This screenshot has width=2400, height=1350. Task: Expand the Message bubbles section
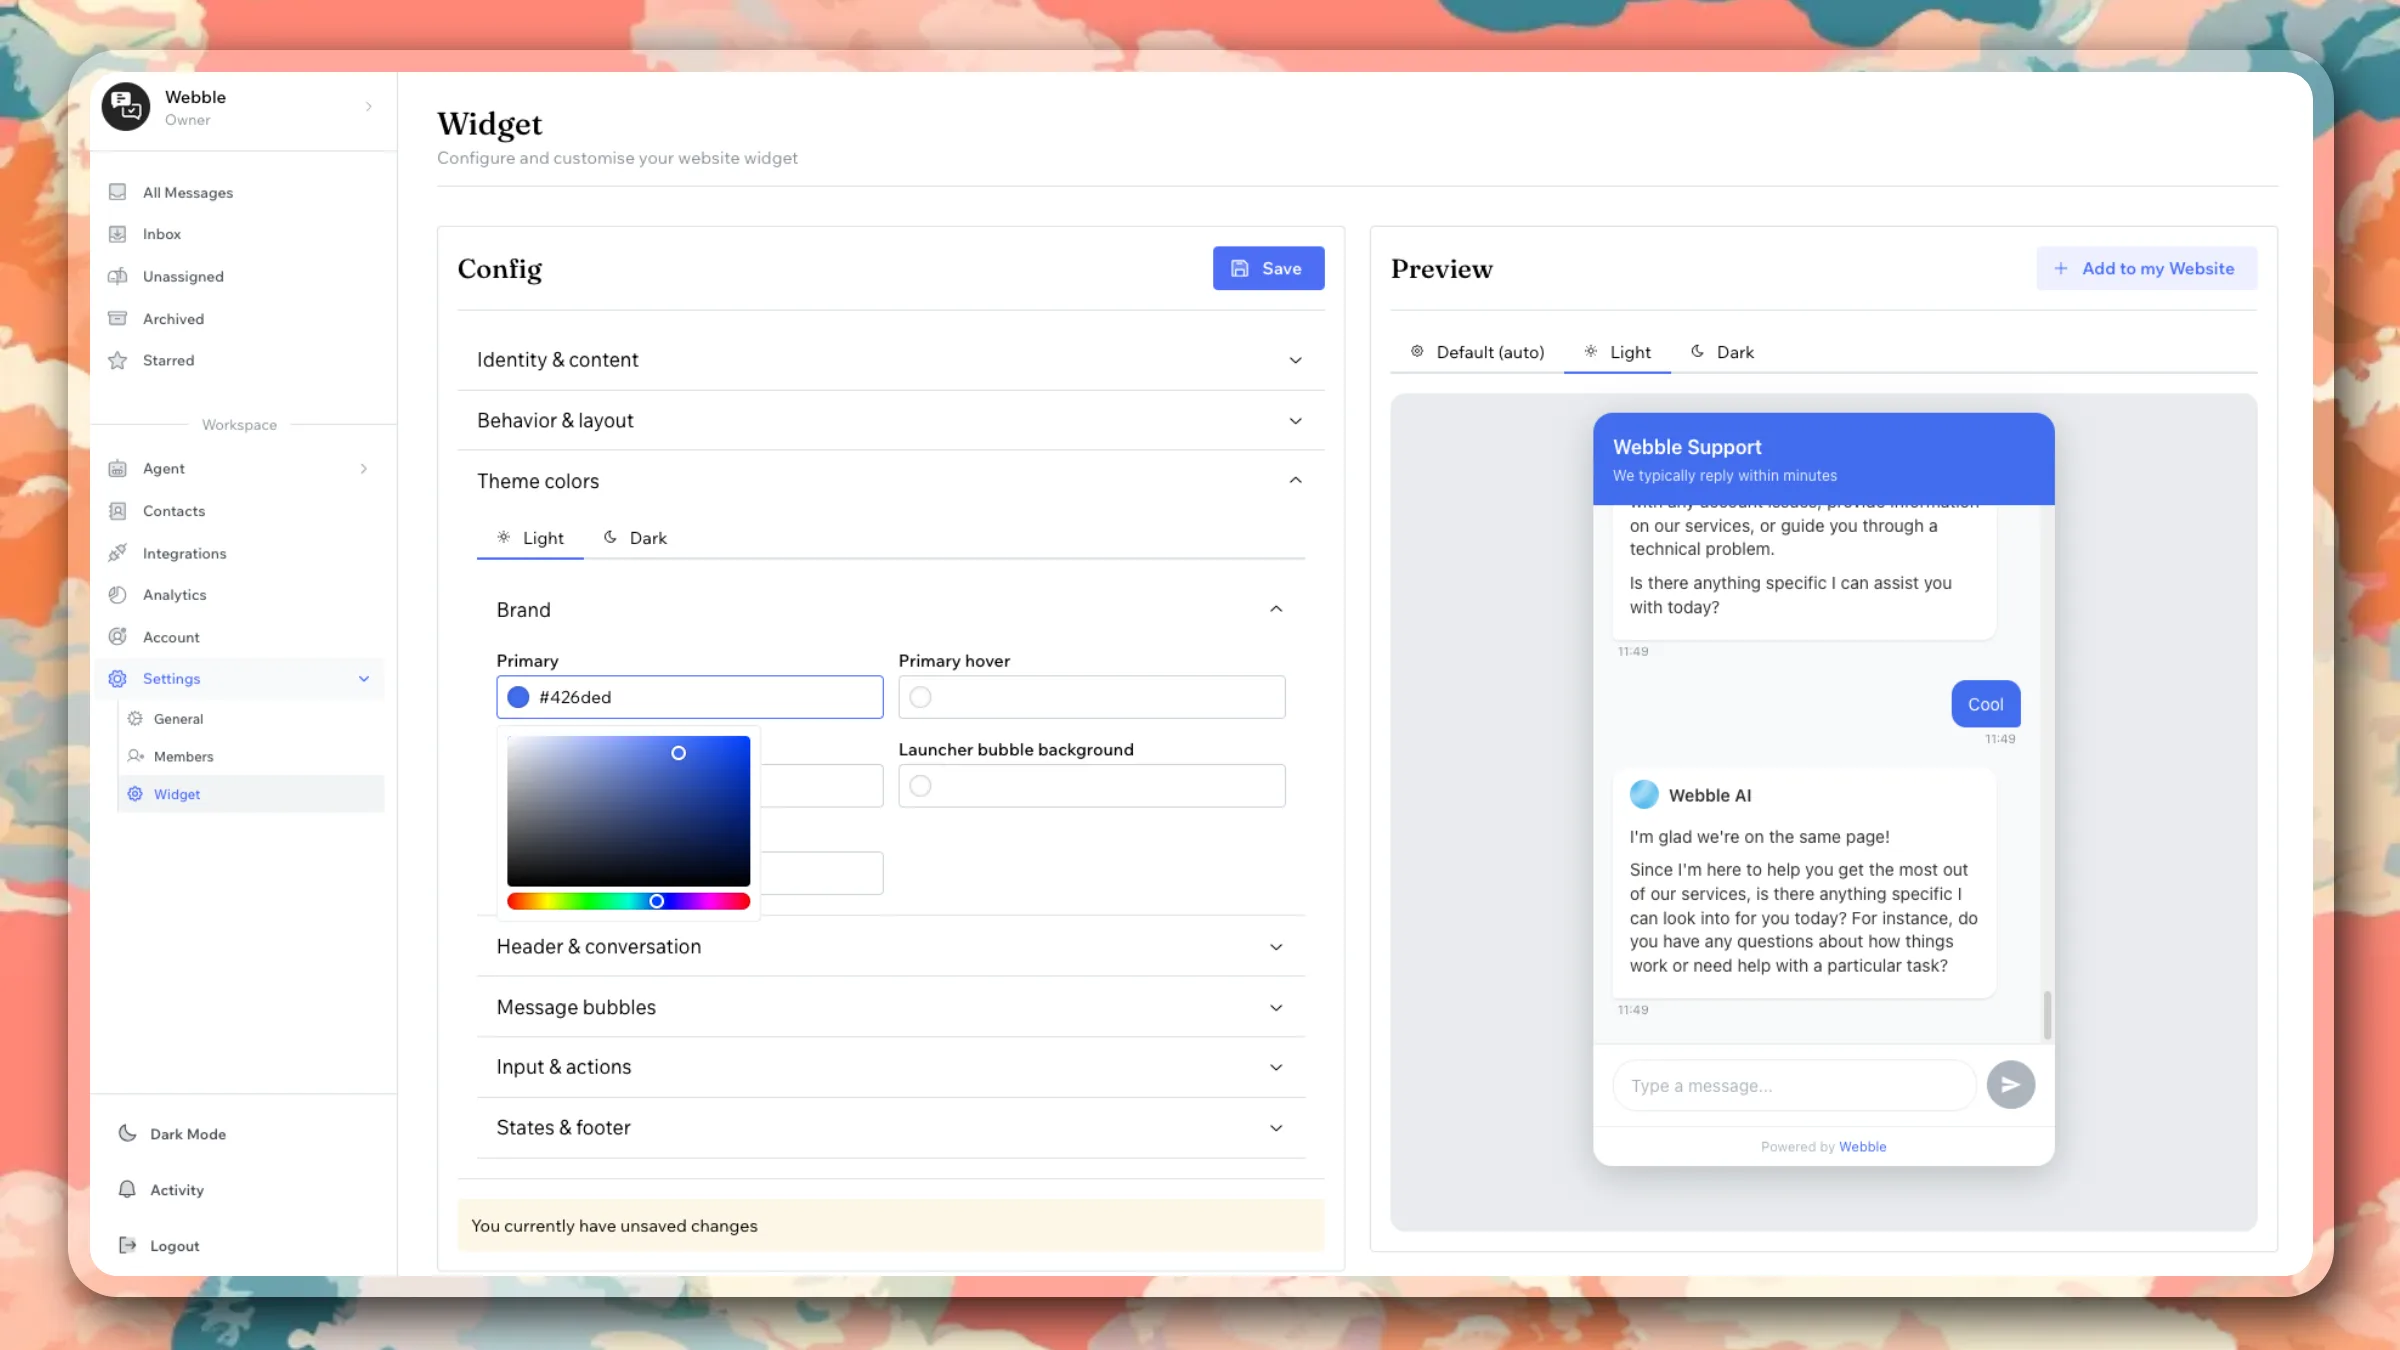(890, 1008)
